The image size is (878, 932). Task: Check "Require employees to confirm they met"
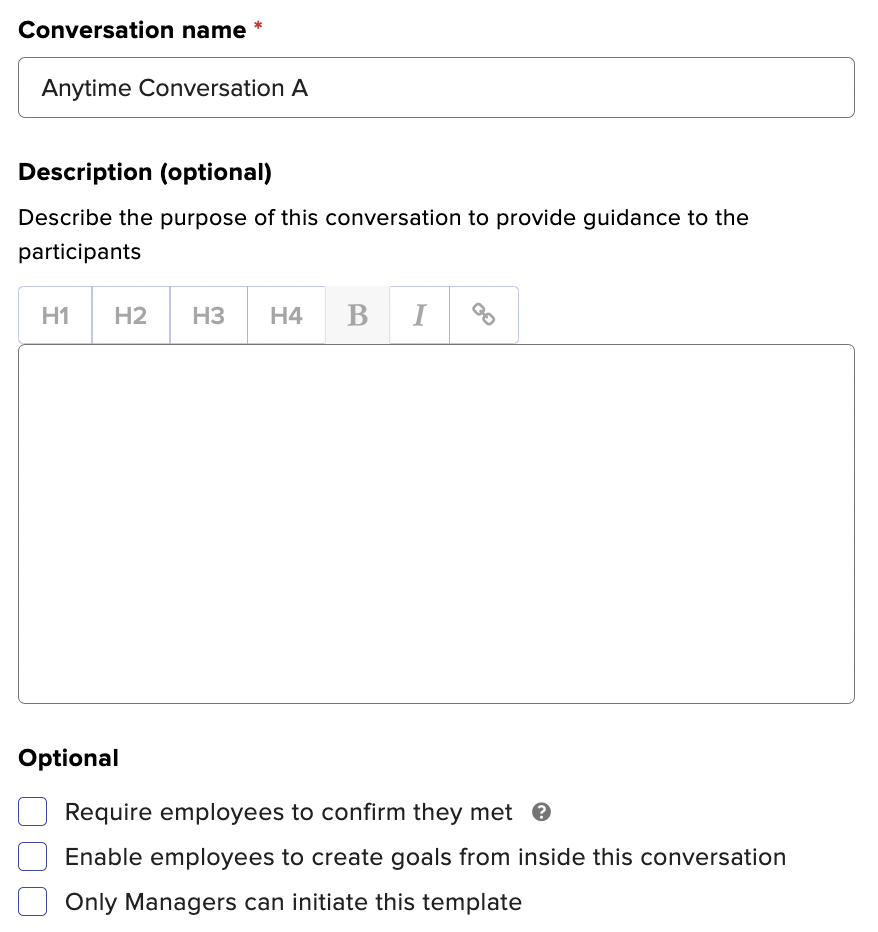32,811
